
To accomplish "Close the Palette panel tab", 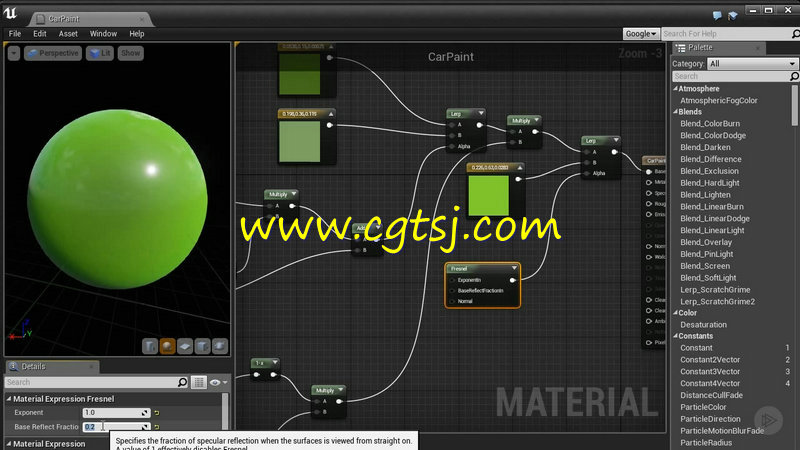I will click(x=758, y=48).
